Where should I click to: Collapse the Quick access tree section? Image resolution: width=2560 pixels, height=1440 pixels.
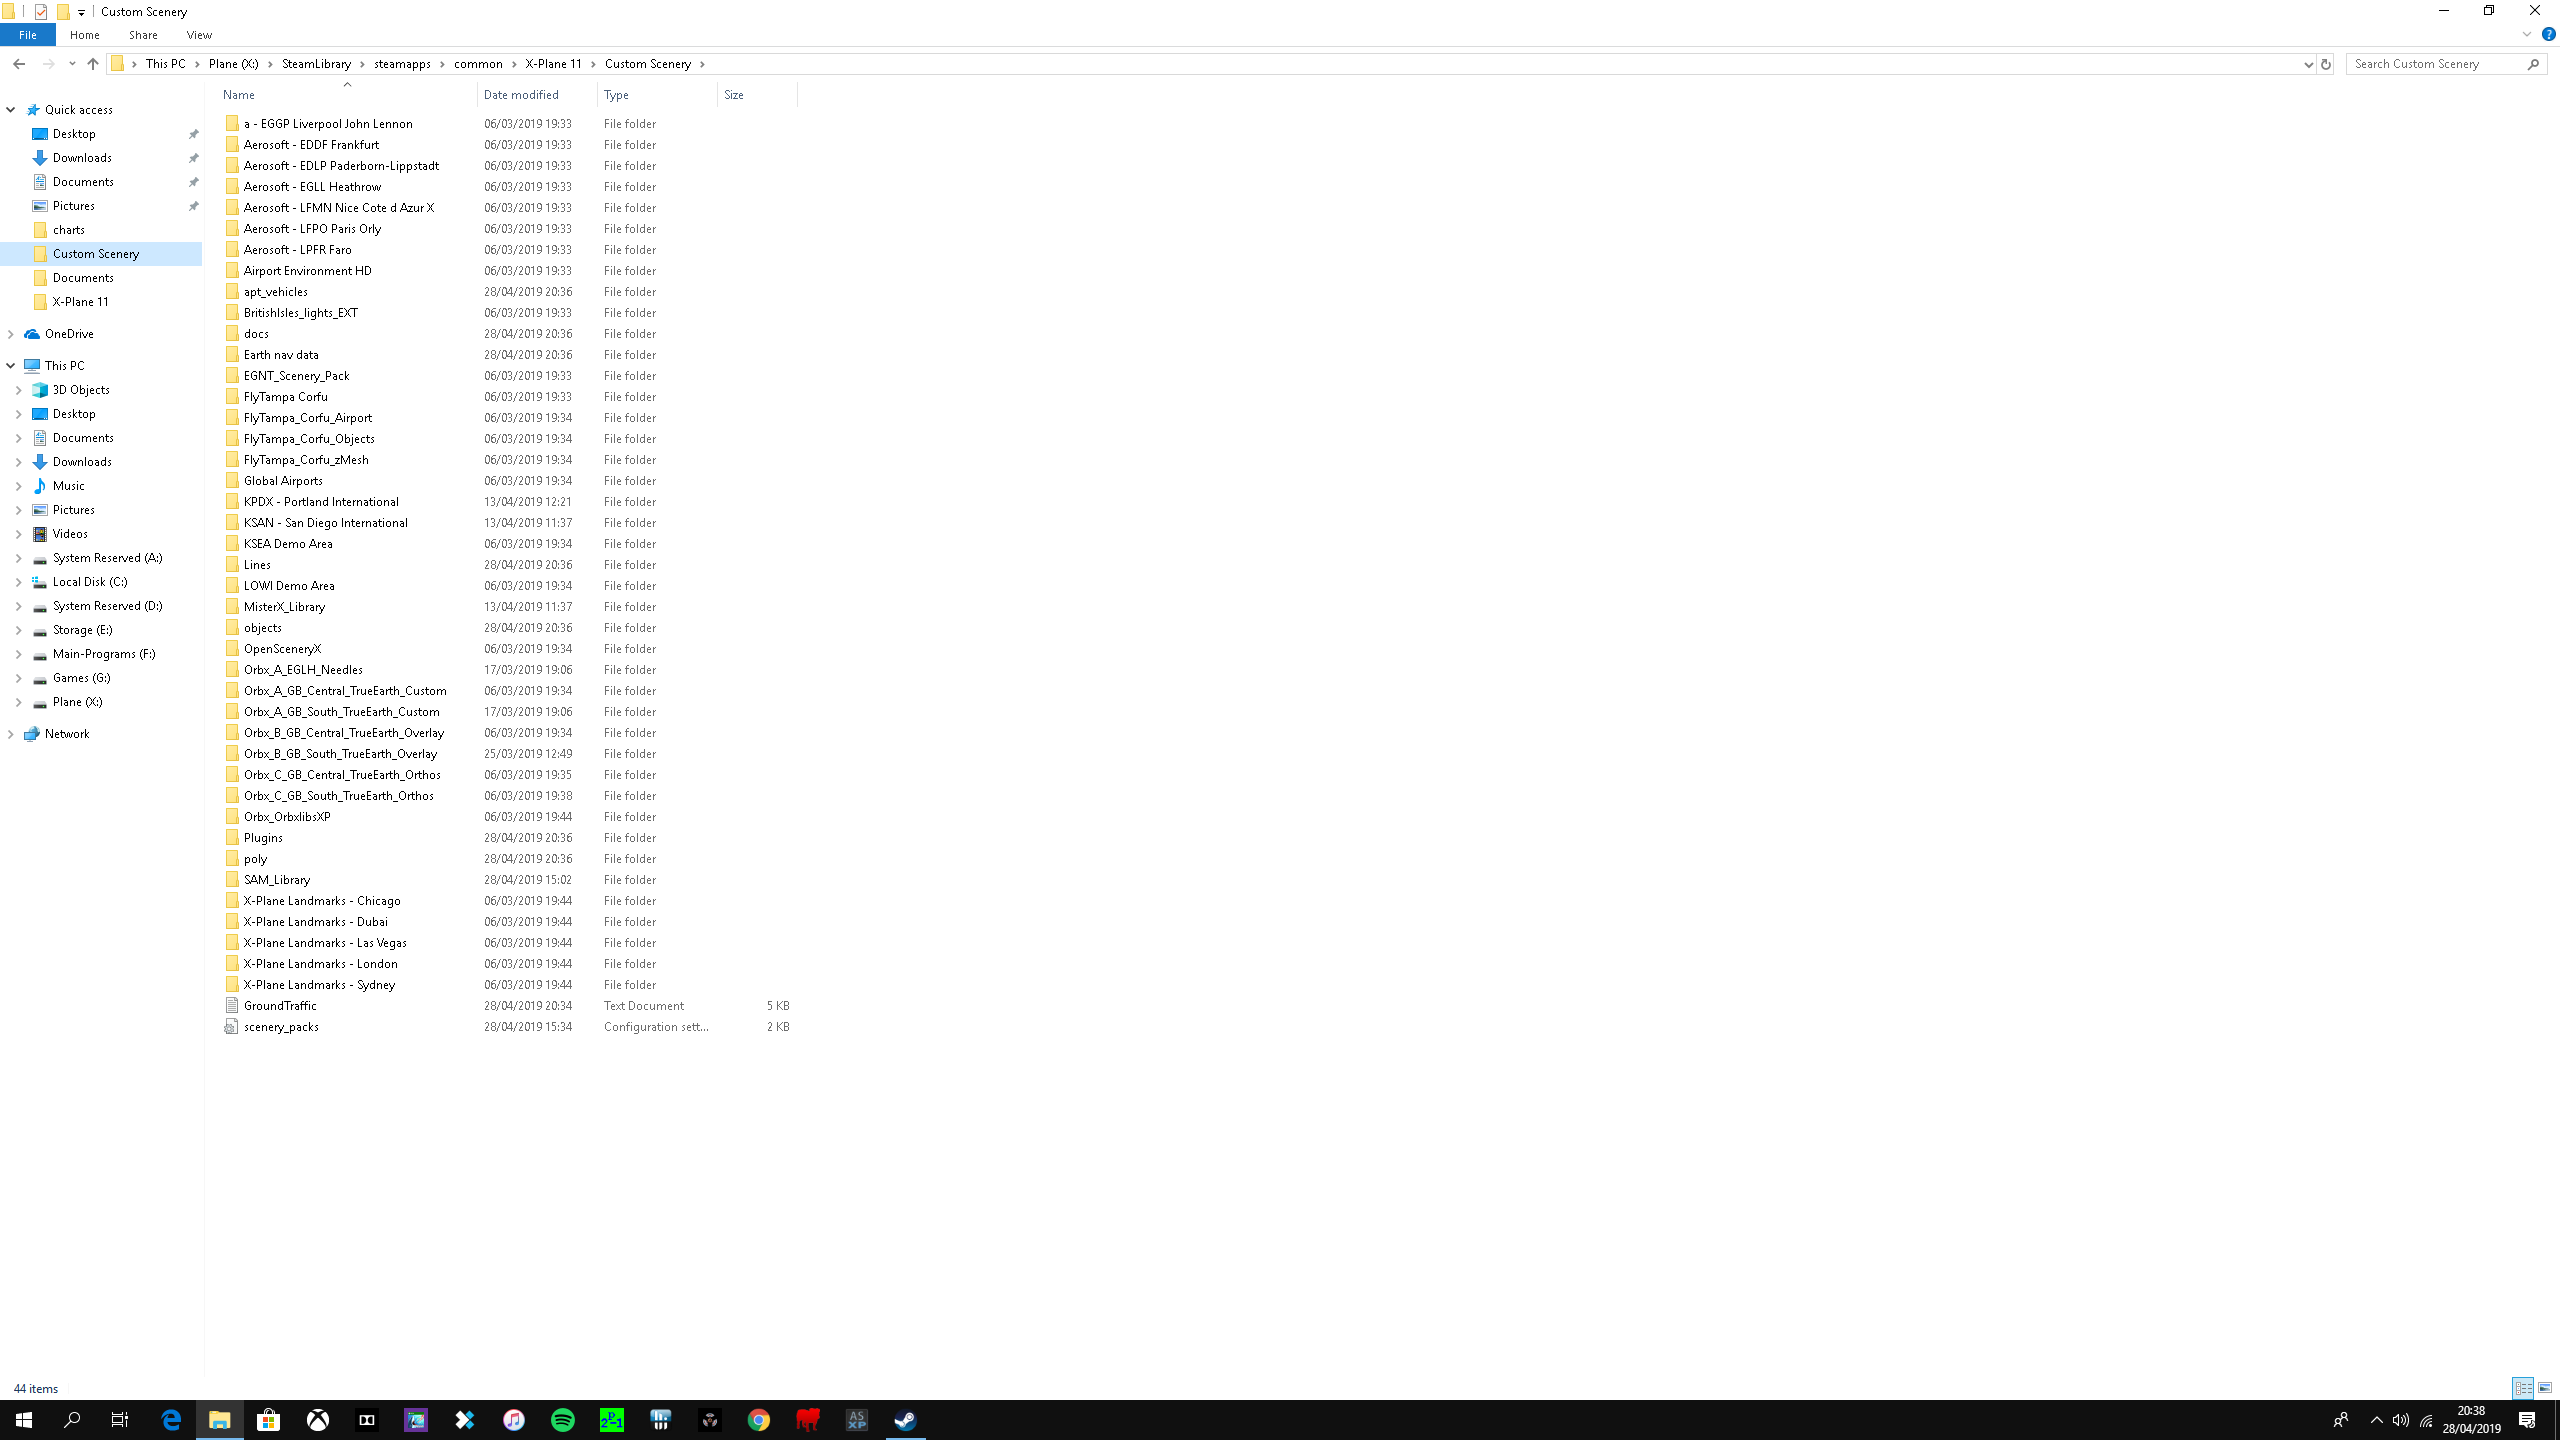[x=11, y=110]
